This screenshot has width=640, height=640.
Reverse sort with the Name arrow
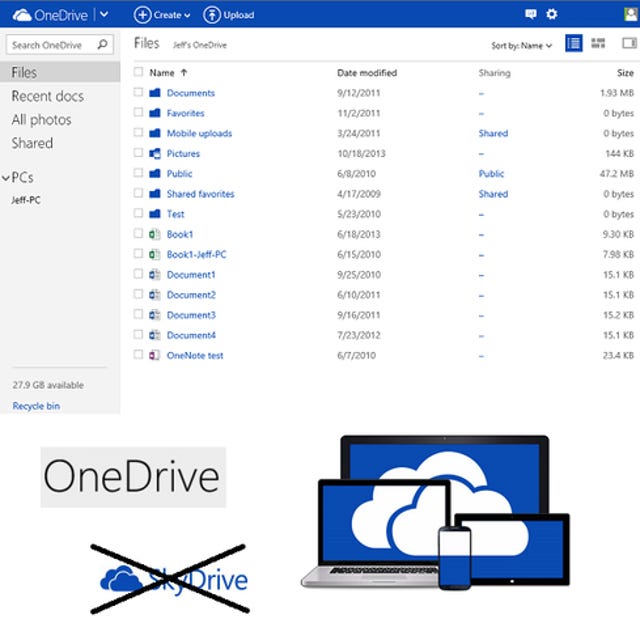click(184, 73)
